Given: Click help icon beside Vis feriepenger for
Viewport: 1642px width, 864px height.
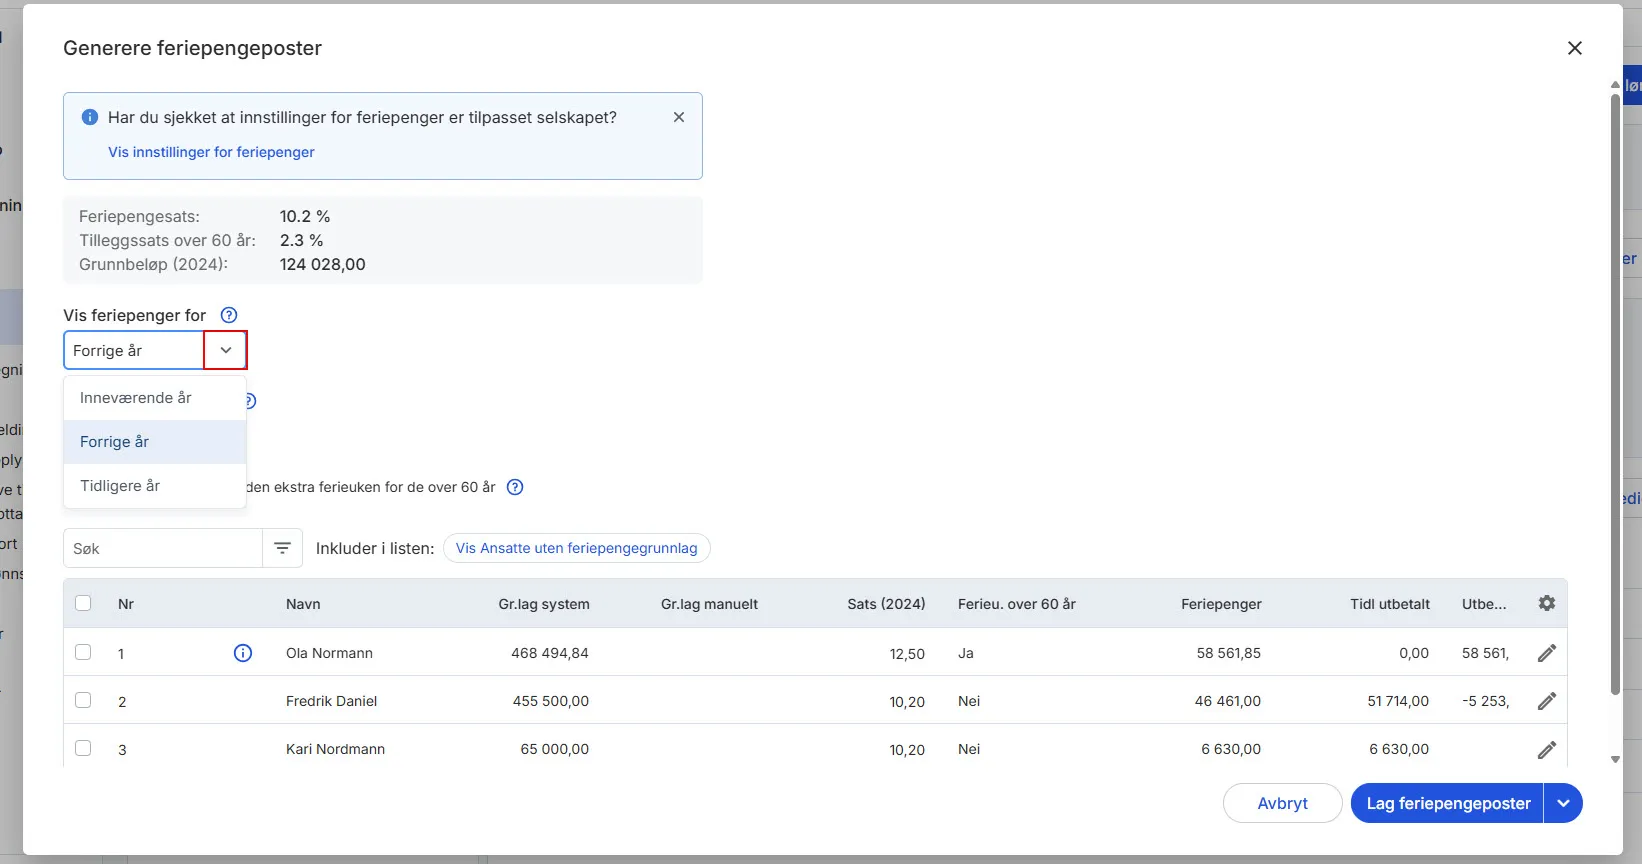Looking at the screenshot, I should click(229, 315).
